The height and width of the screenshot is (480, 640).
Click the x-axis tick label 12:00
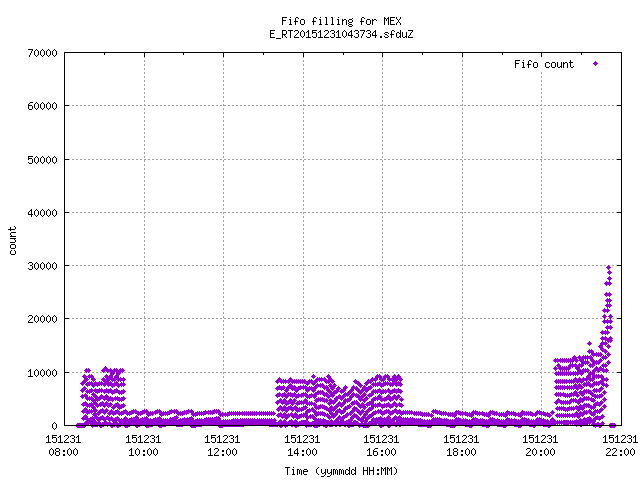[222, 452]
